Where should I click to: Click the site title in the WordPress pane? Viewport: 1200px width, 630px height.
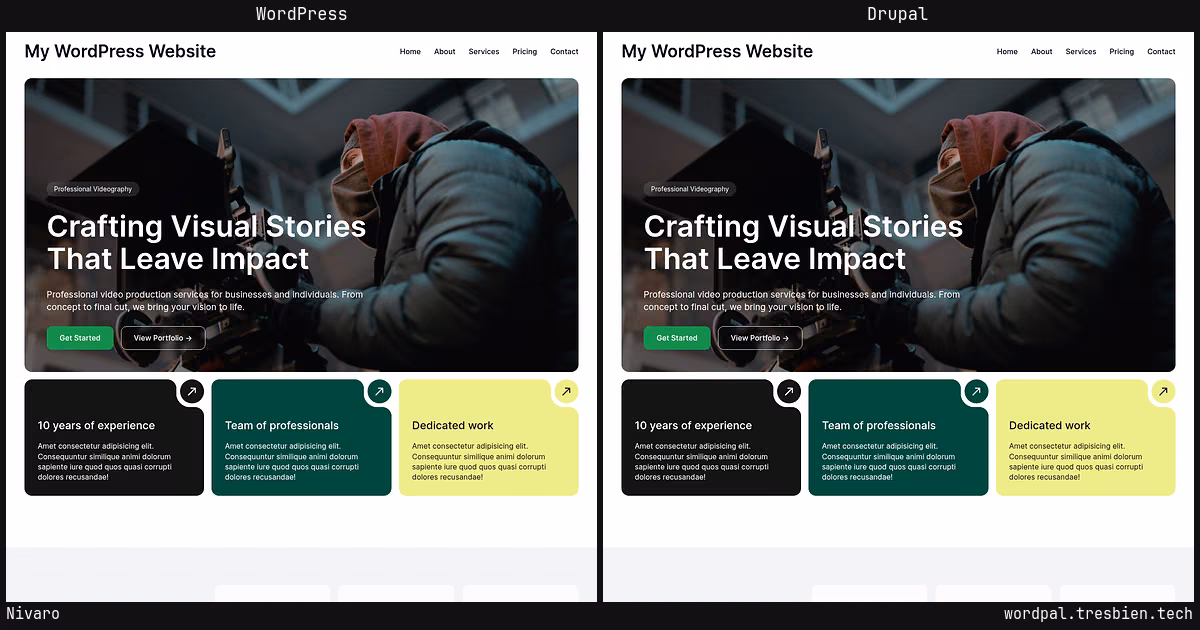pyautogui.click(x=120, y=51)
